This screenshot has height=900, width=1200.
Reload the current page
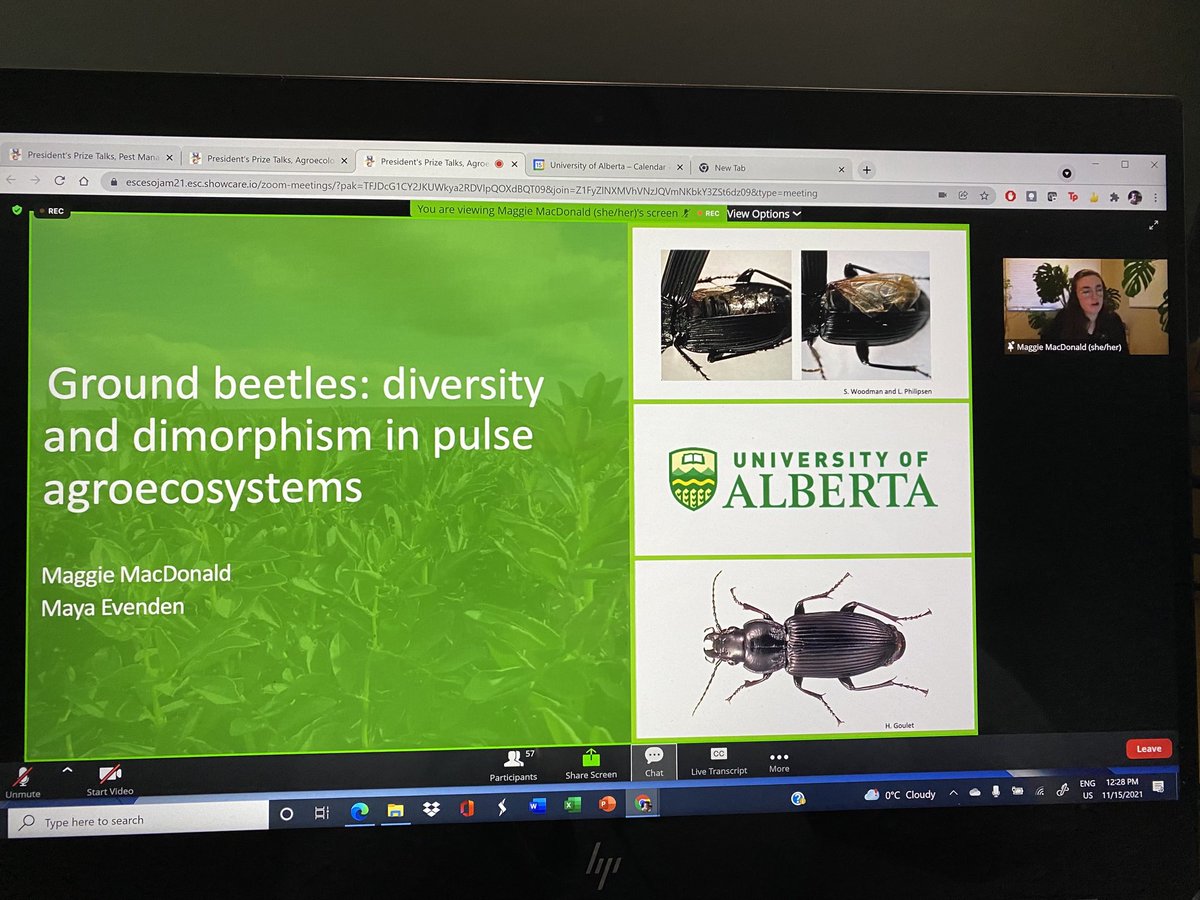[60, 180]
